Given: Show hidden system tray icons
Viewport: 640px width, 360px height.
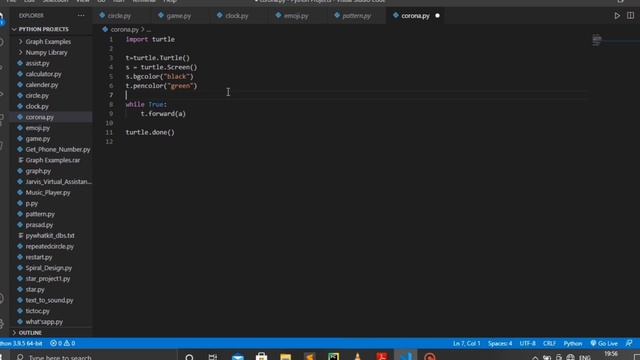Looking at the screenshot, I should pos(535,358).
